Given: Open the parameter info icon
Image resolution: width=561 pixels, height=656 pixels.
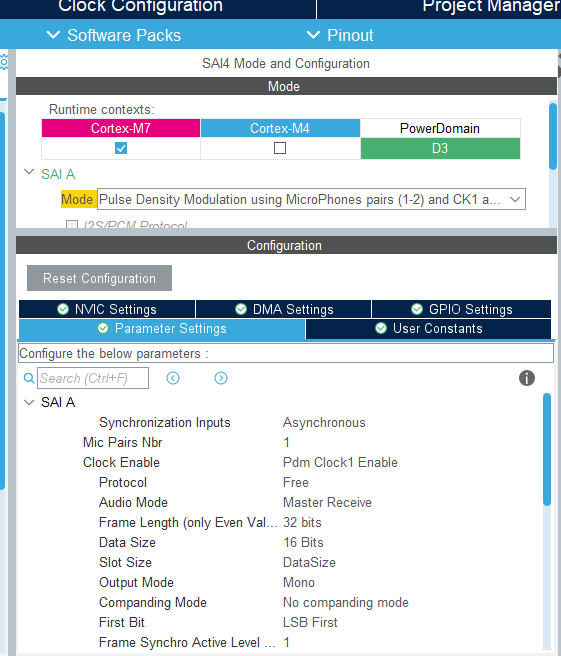Looking at the screenshot, I should coord(527,378).
